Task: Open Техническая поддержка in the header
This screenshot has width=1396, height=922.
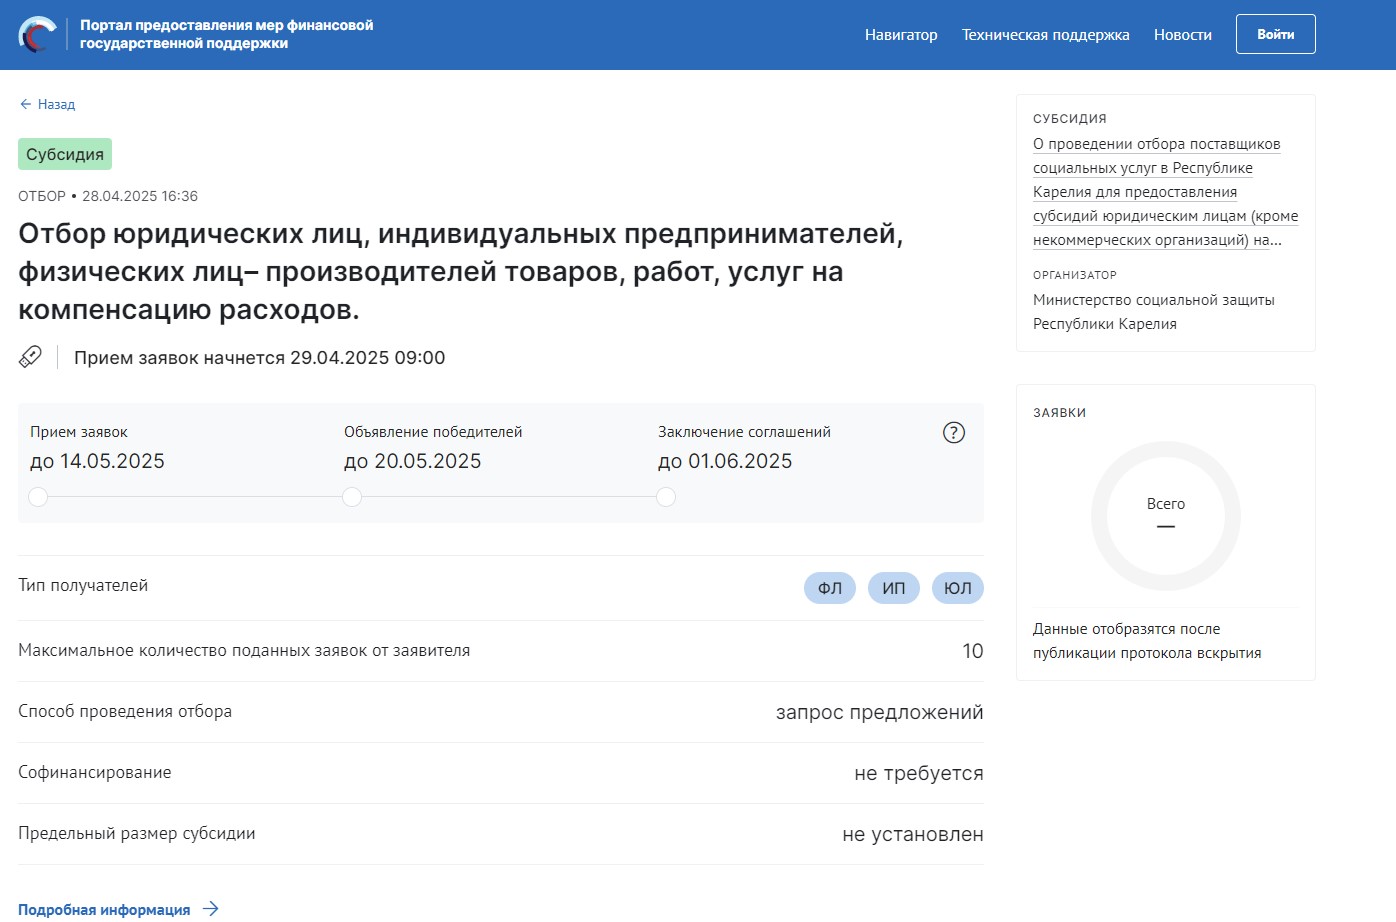Action: pyautogui.click(x=1045, y=35)
